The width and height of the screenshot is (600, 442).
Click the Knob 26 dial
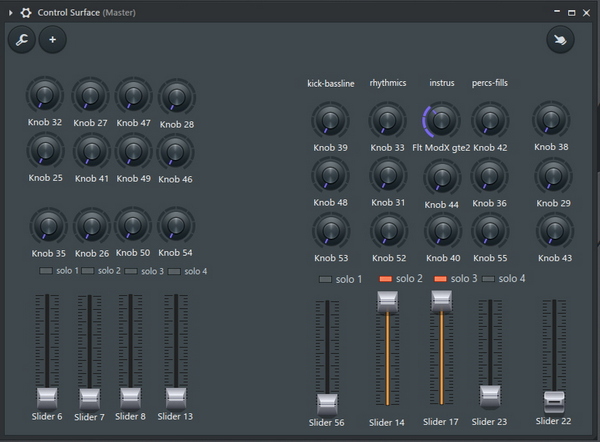pos(92,226)
